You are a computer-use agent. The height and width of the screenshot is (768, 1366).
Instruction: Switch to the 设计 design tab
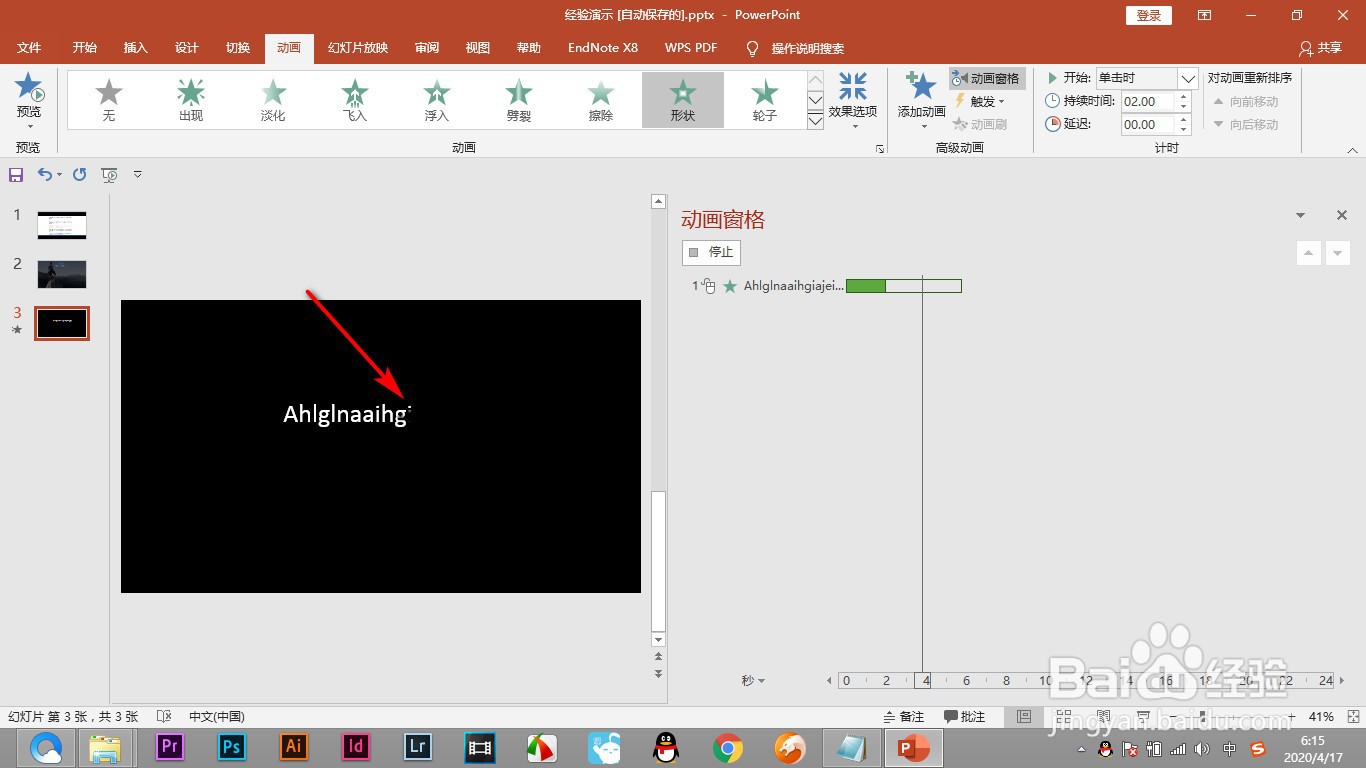(x=187, y=48)
